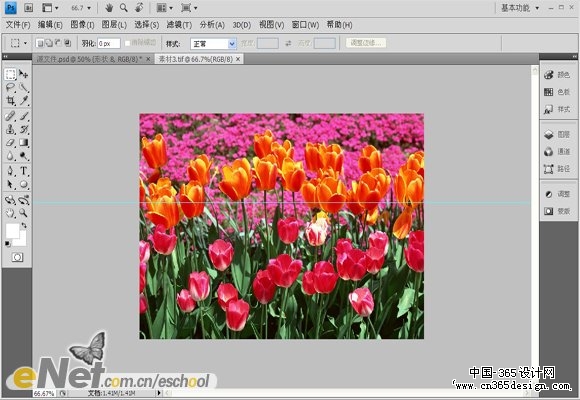Open the 滤镜(T) Filter menu
Image resolution: width=580 pixels, height=400 pixels.
pos(179,25)
